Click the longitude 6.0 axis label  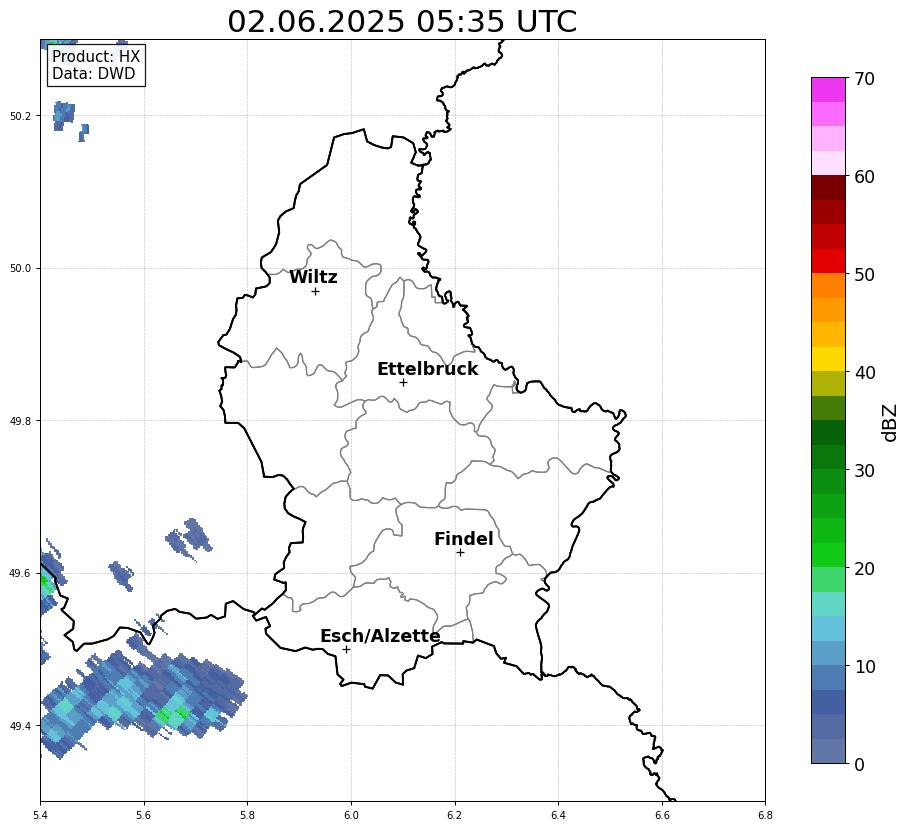coord(351,815)
